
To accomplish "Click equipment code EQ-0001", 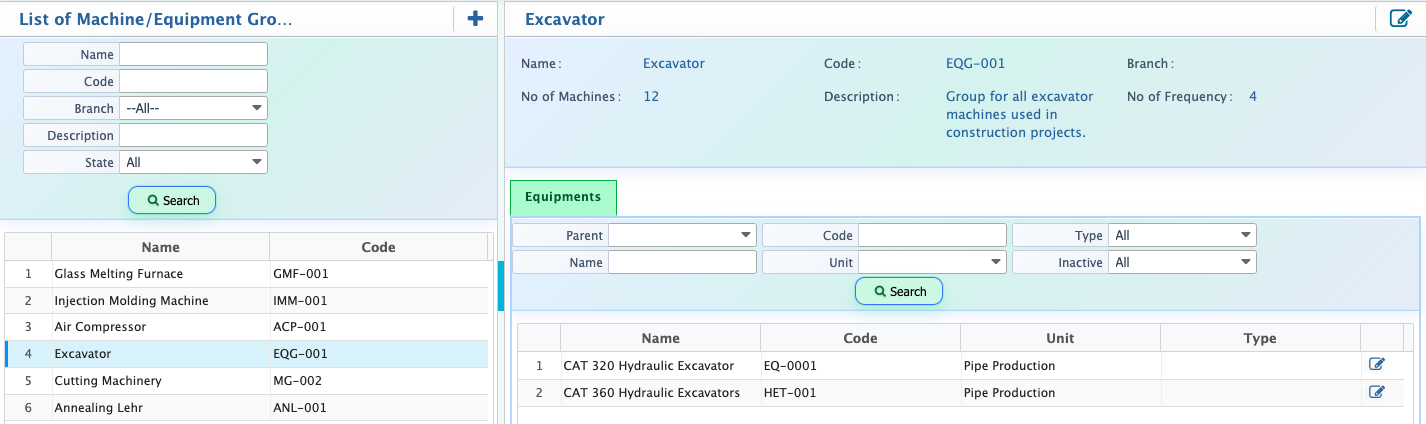I will [789, 366].
